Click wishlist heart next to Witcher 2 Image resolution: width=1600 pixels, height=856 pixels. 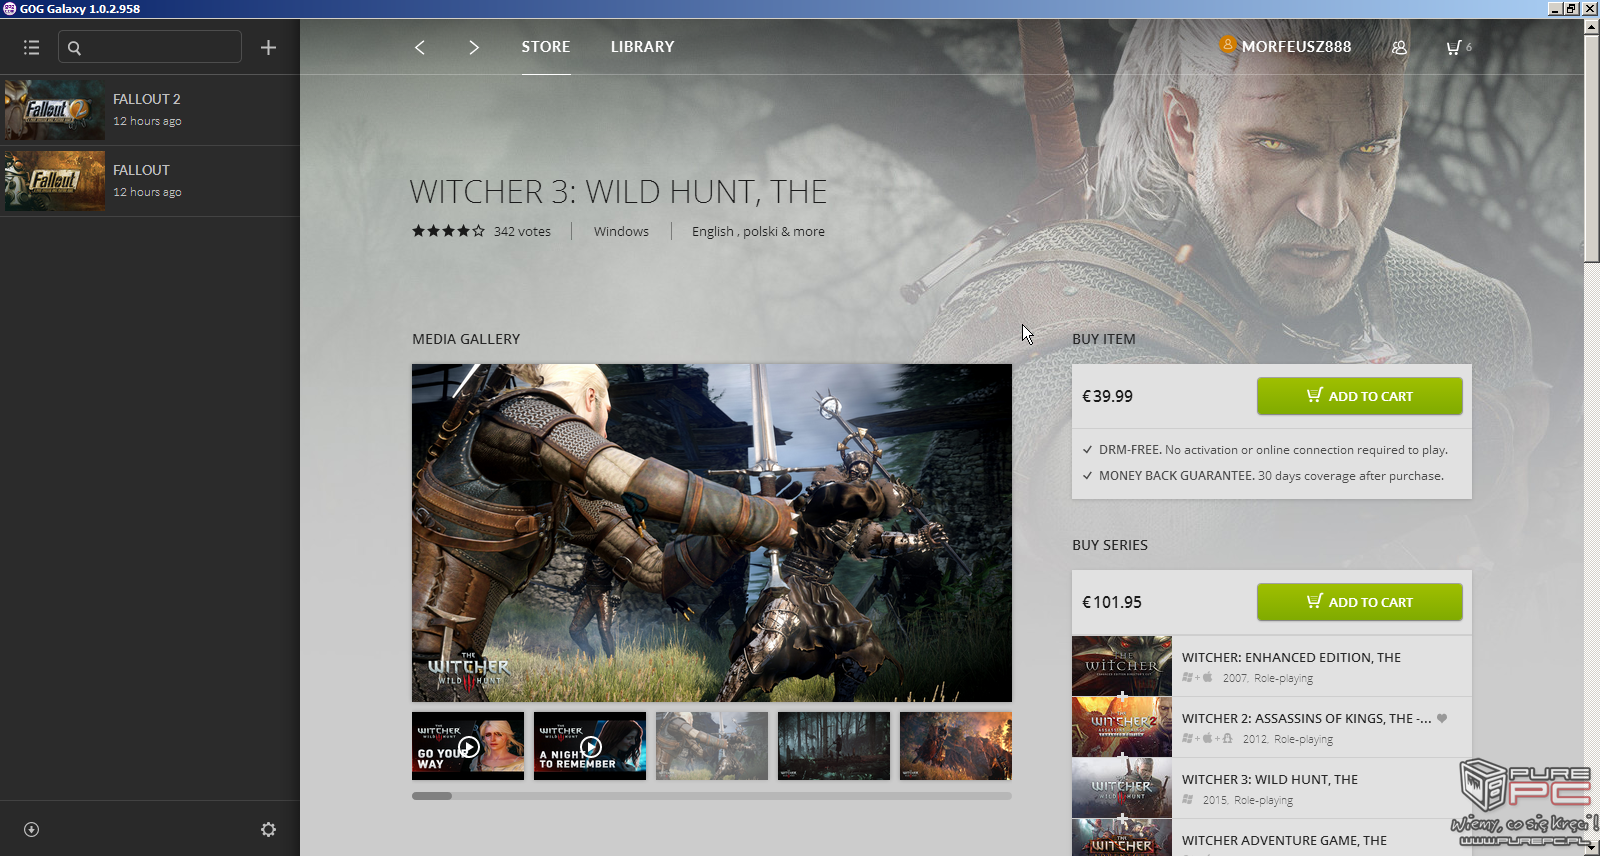click(x=1442, y=718)
